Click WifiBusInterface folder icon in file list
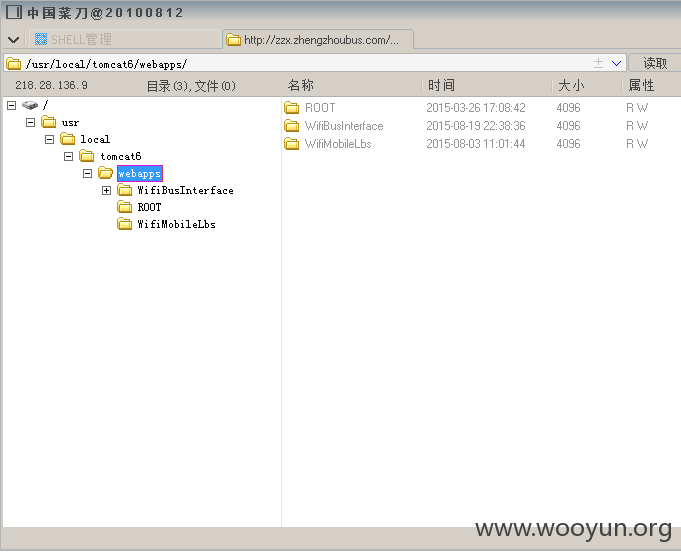This screenshot has height=557, width=681. 292,126
